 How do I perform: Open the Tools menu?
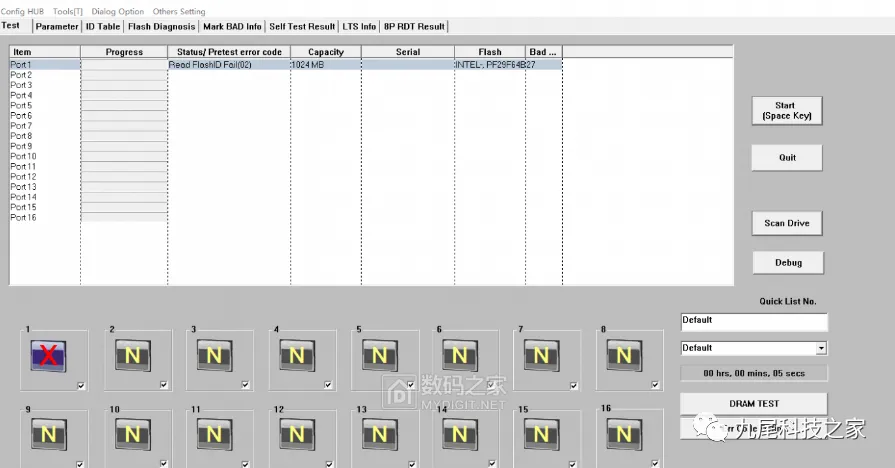[x=68, y=11]
